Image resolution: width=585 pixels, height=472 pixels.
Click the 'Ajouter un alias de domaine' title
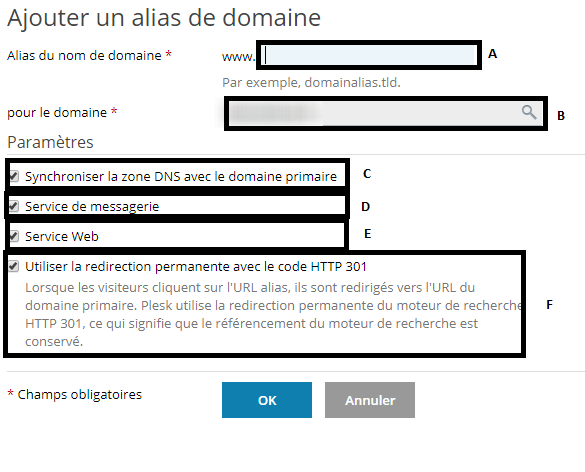164,18
